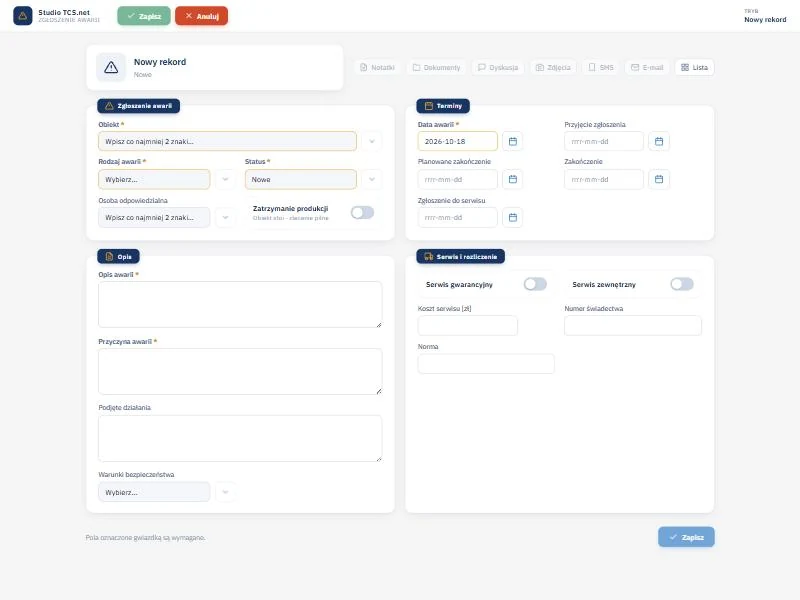Viewport: 800px width, 600px height.
Task: Open calendar picker for Data awarii
Action: pyautogui.click(x=512, y=141)
